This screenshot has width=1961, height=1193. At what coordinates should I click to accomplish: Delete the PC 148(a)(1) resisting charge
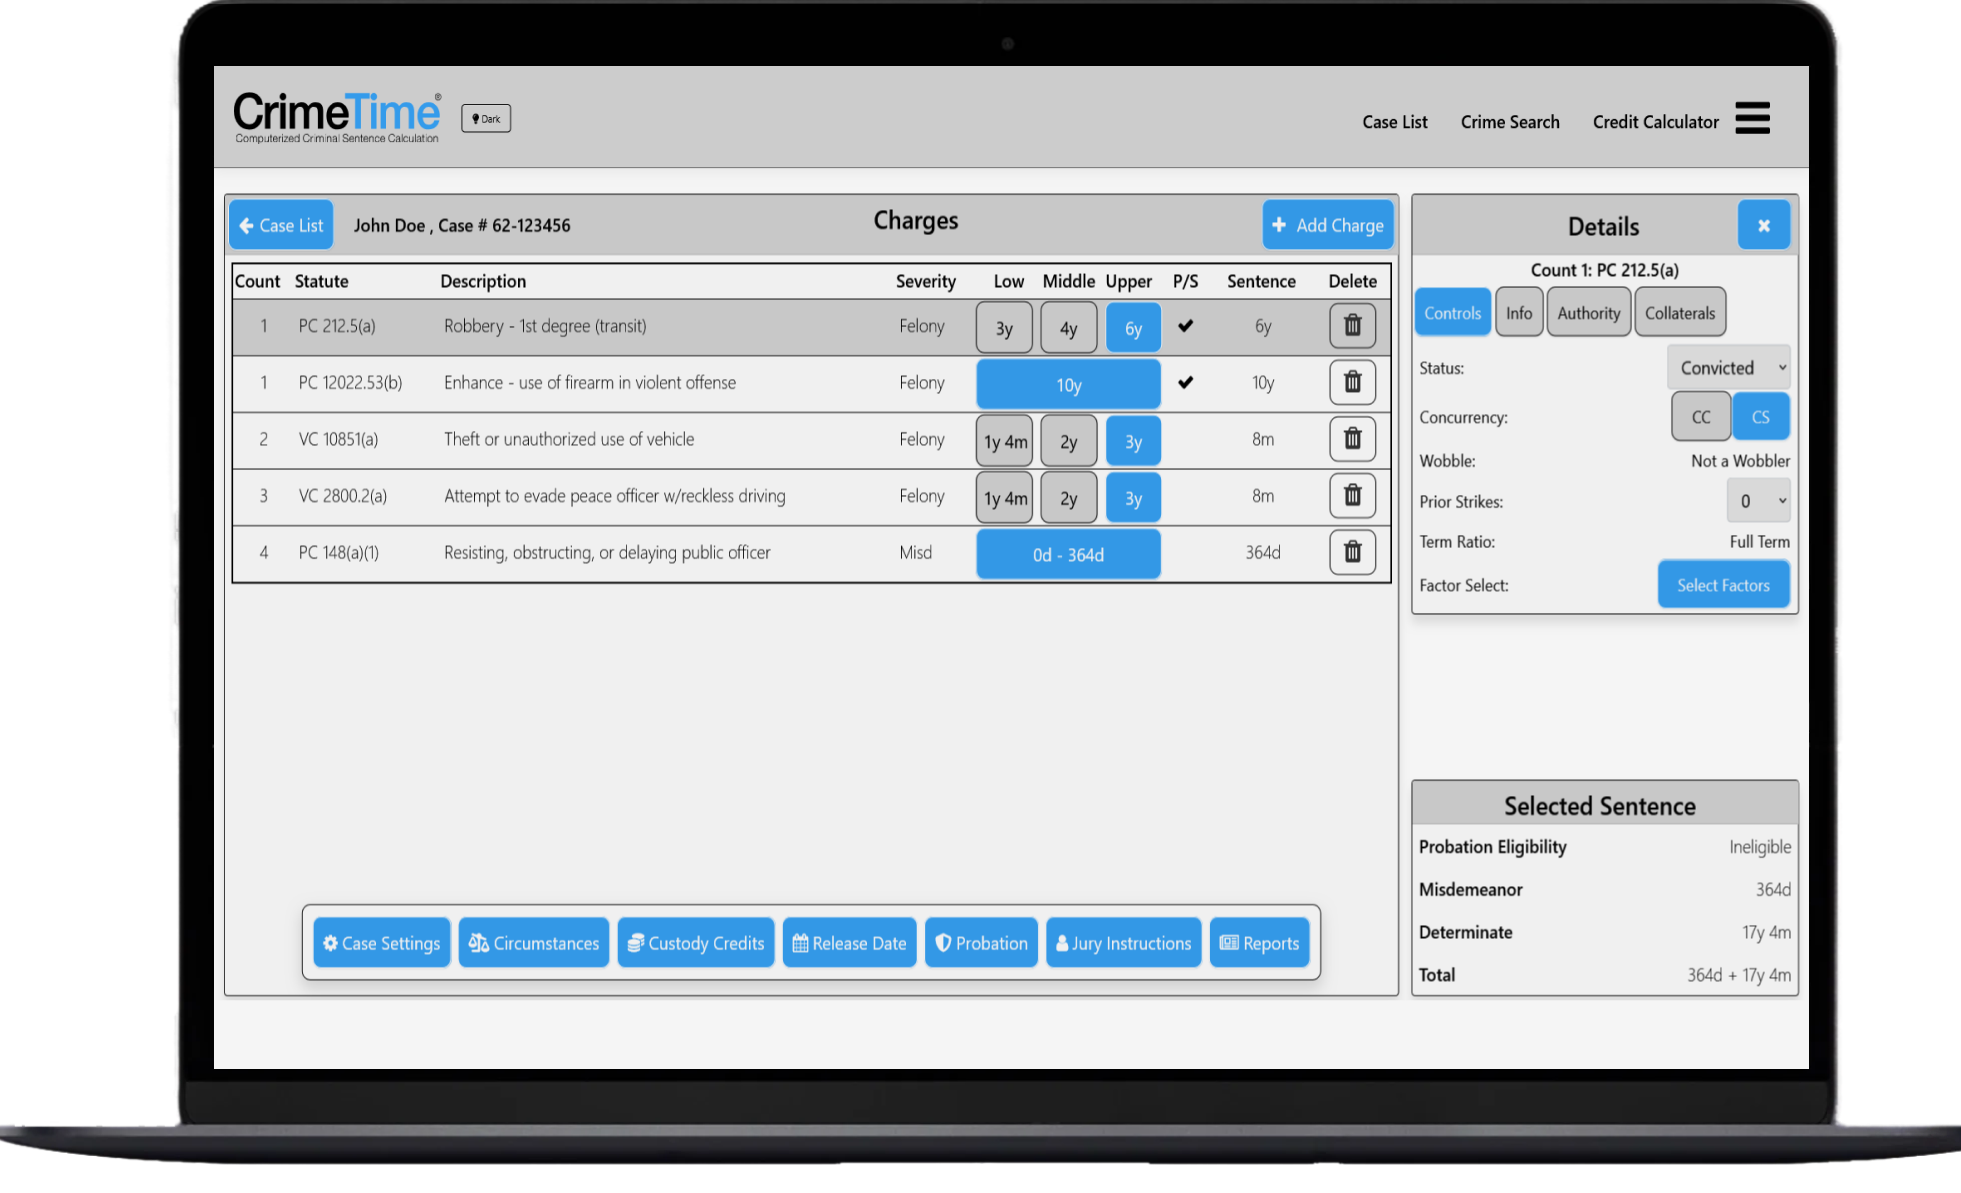pos(1352,552)
